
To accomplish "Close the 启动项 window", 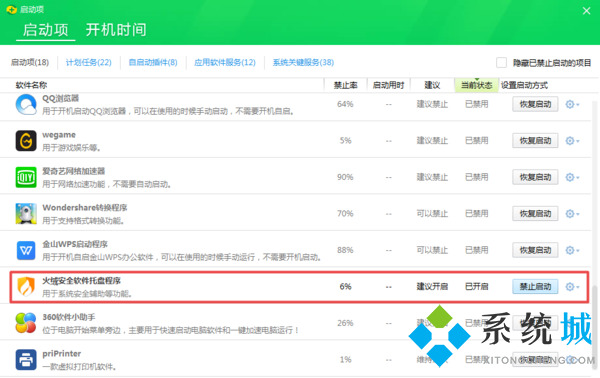I will 586,11.
